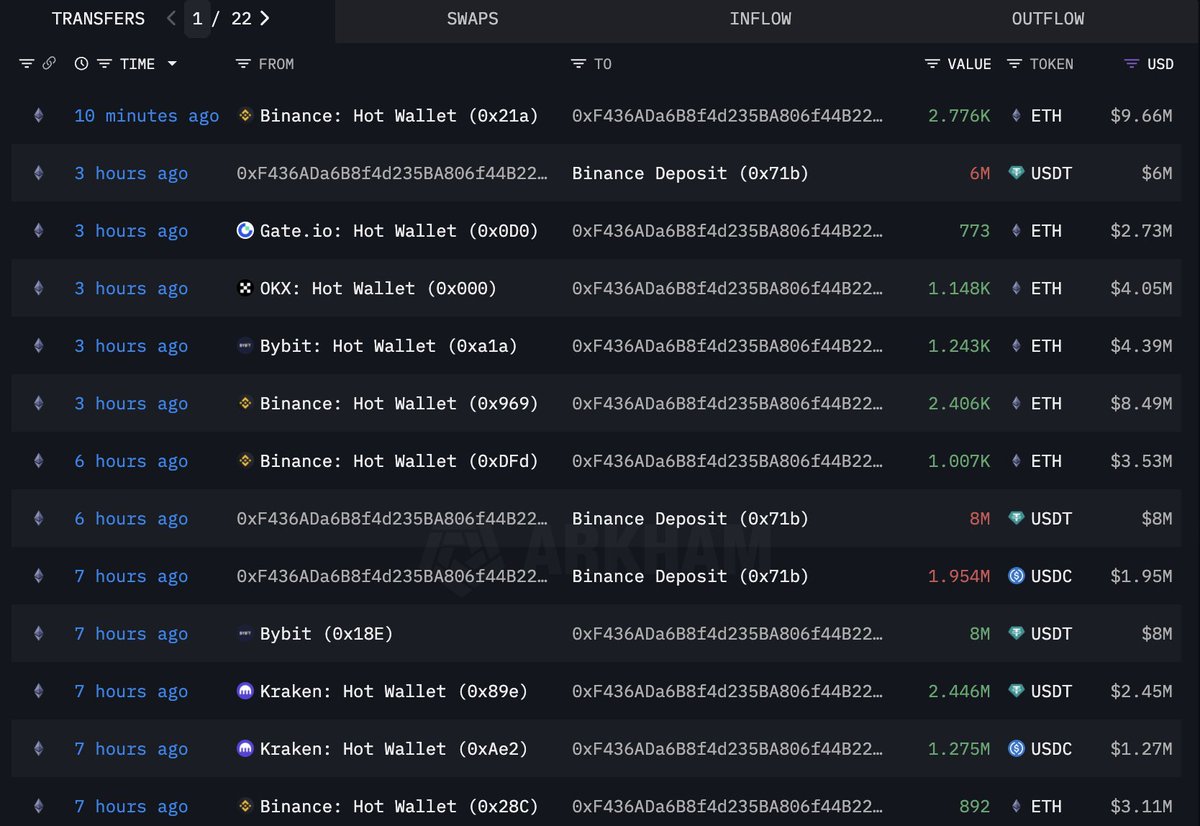Open the USD column filter

pyautogui.click(x=1131, y=64)
